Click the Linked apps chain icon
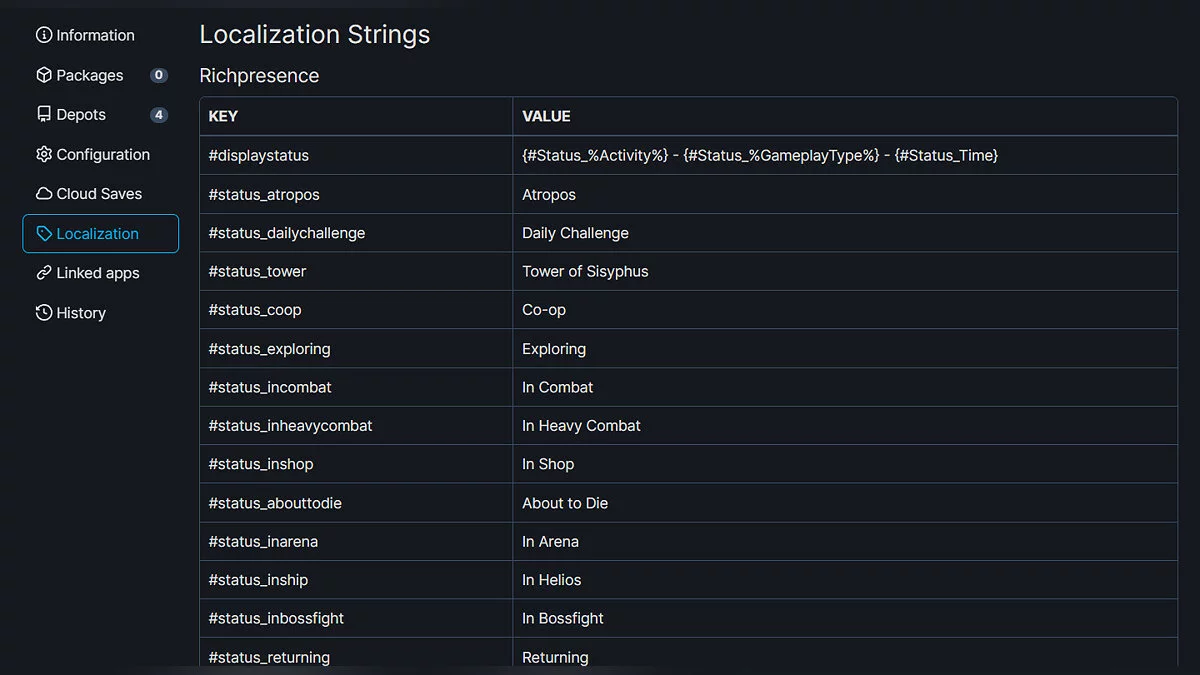 [x=44, y=273]
